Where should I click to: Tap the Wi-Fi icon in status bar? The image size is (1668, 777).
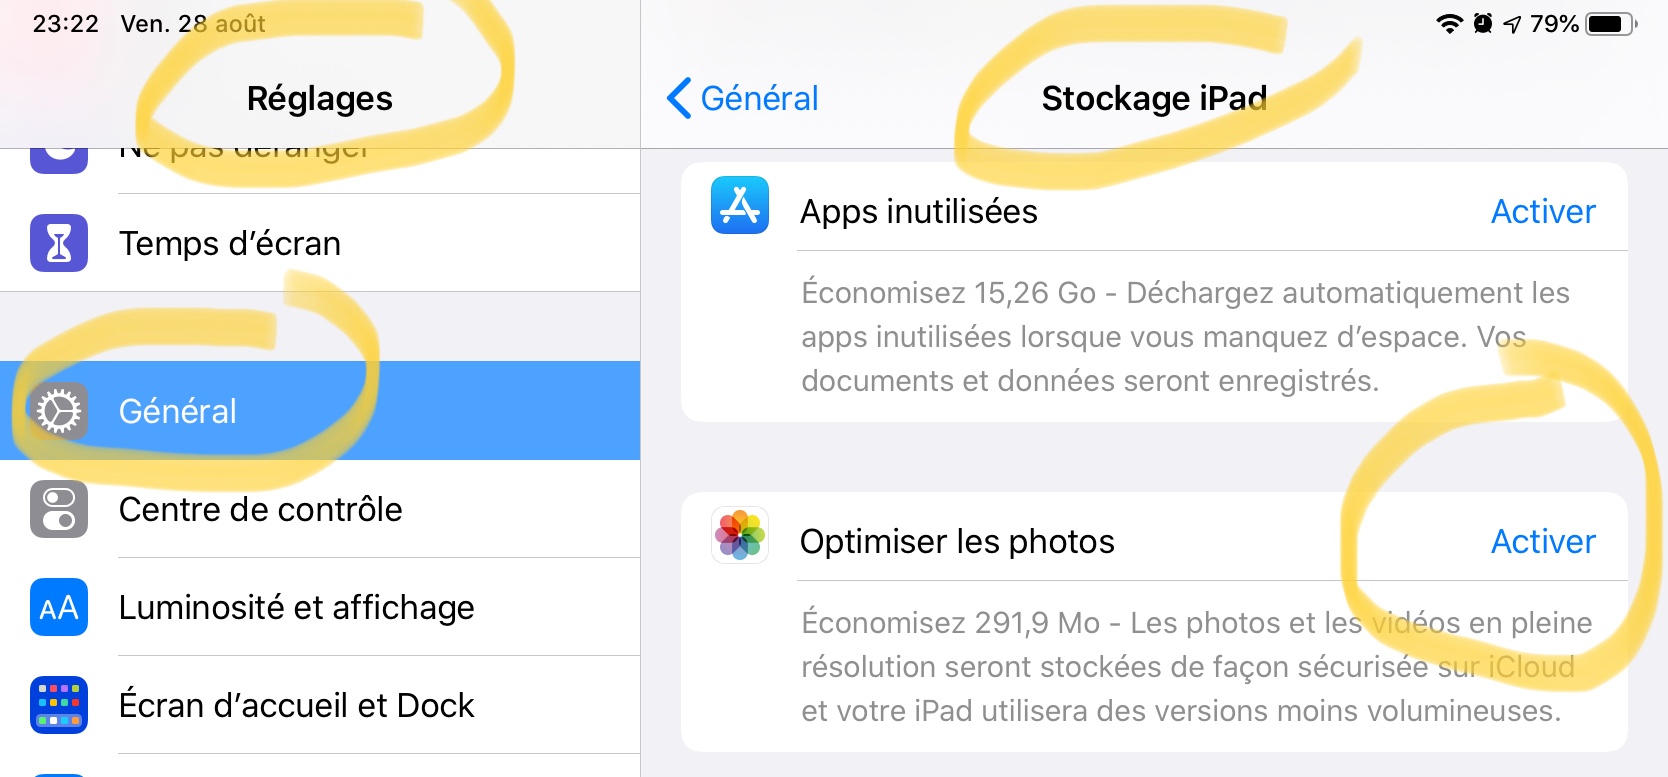(x=1449, y=24)
